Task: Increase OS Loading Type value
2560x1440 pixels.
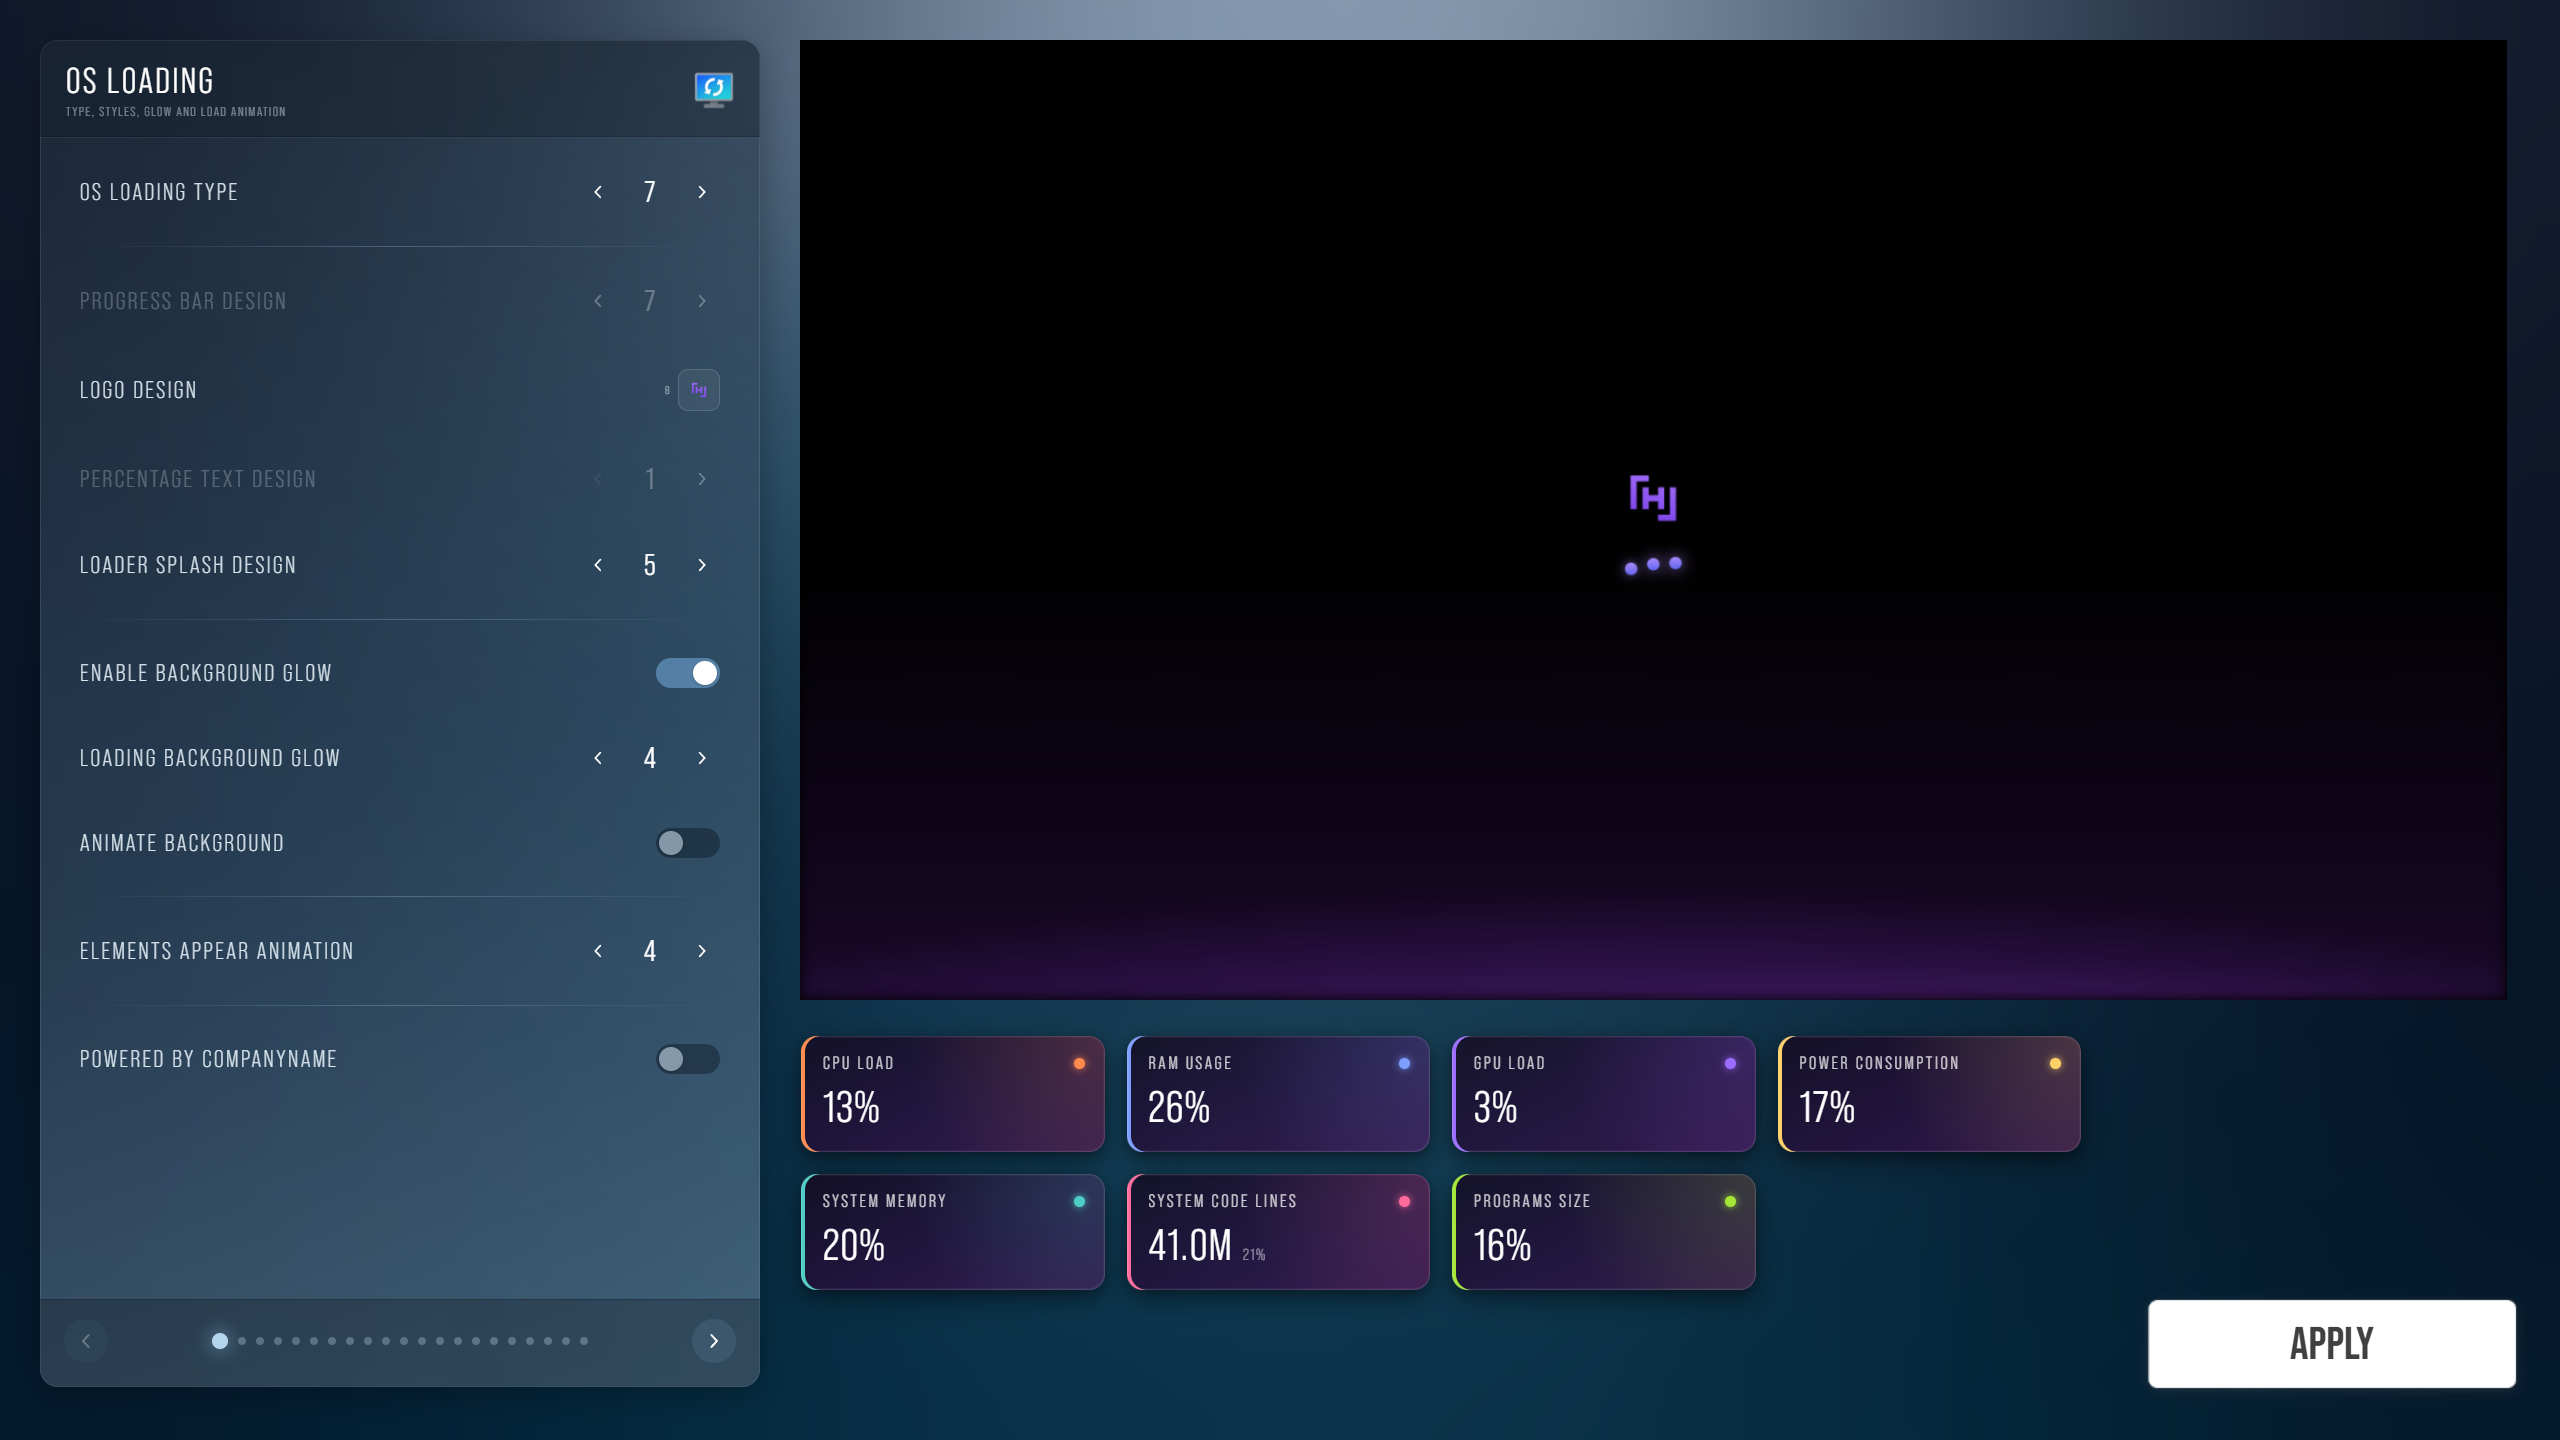Action: coord(702,192)
